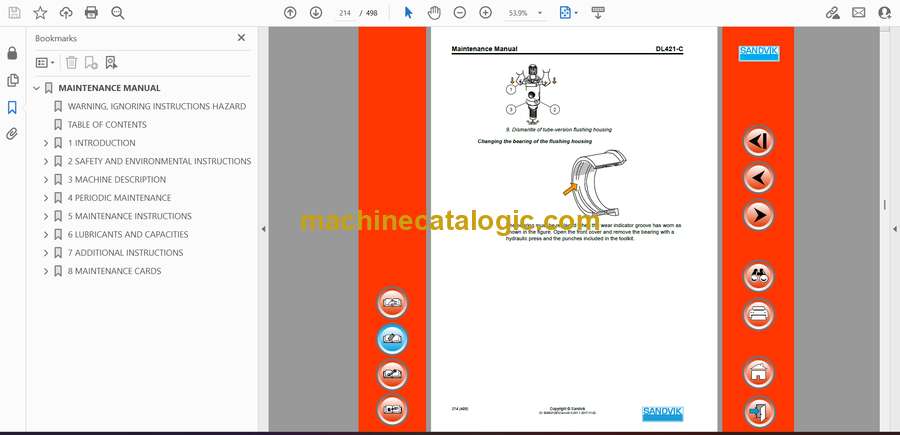Viewport: 900px width, 435px height.
Task: Expand the 6 LUBRICANTS AND CAPACITIES bookmark
Action: pos(46,234)
